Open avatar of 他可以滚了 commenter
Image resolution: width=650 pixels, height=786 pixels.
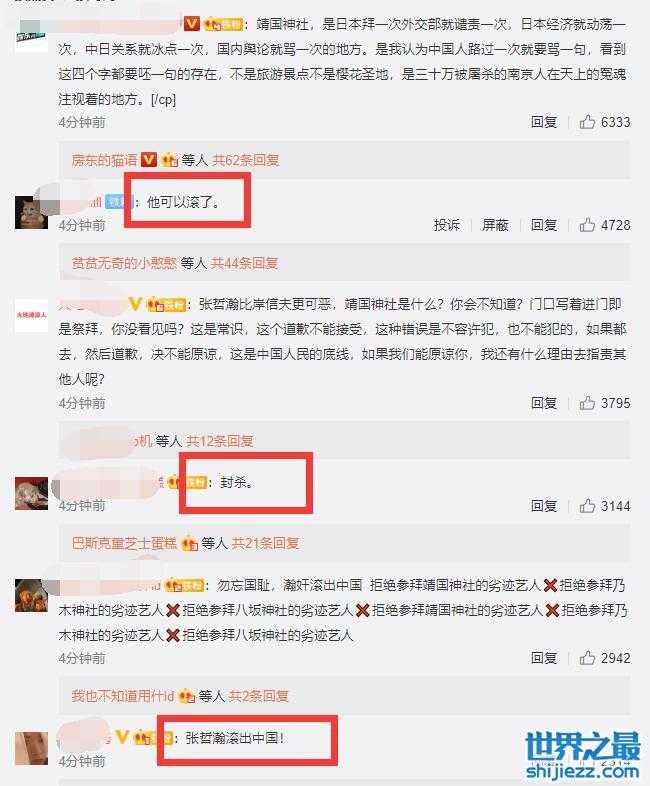tap(31, 213)
